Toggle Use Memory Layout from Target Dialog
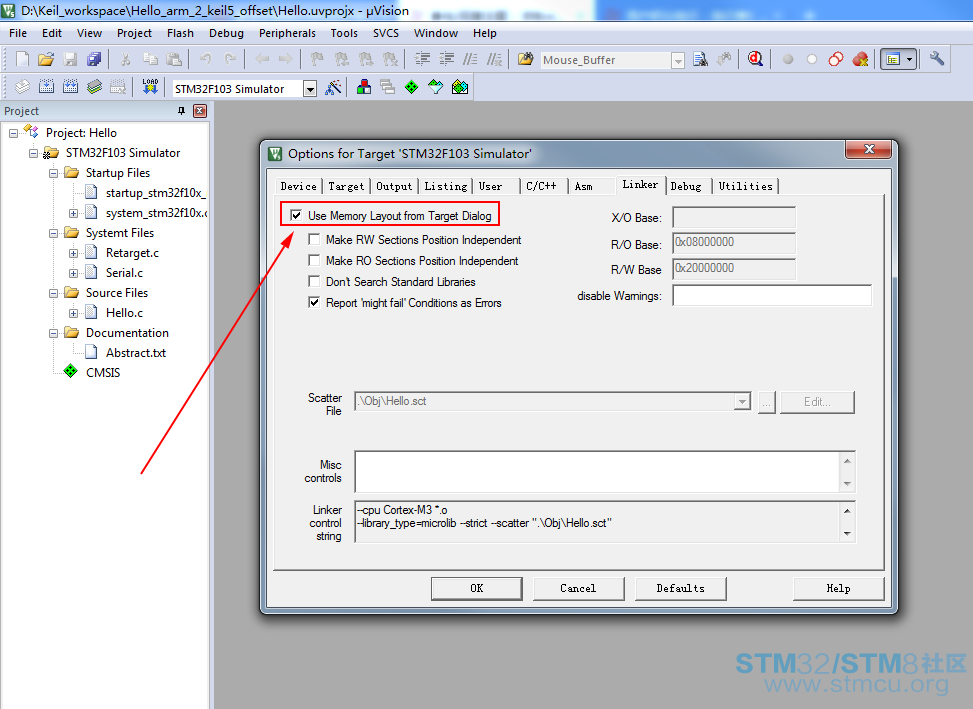The width and height of the screenshot is (973, 709). (296, 215)
